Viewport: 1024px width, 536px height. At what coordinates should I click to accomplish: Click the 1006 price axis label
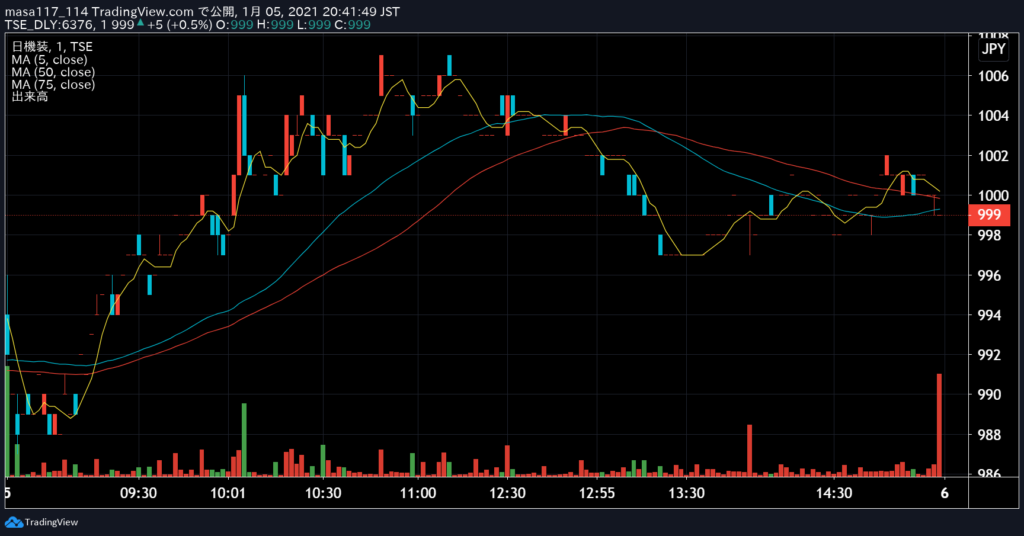pos(993,76)
